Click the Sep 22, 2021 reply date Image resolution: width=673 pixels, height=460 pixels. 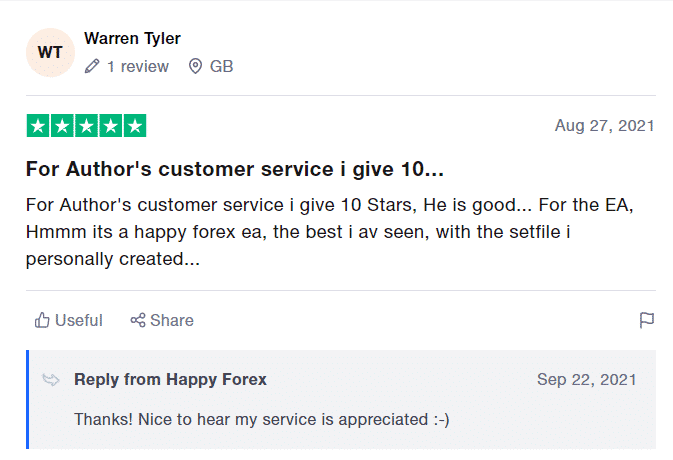tap(586, 380)
